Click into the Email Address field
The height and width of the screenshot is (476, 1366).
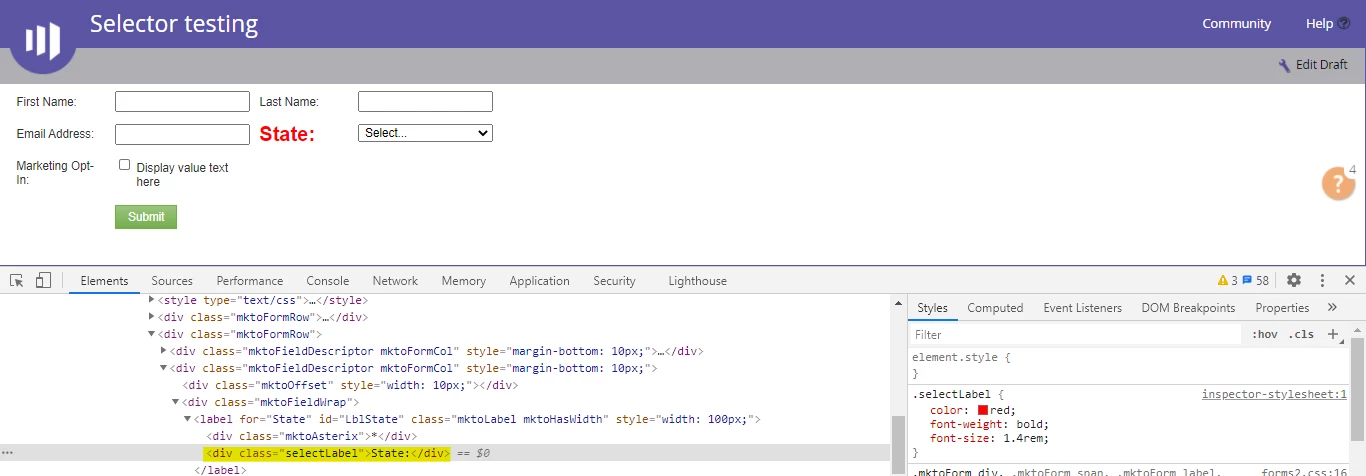tap(182, 134)
